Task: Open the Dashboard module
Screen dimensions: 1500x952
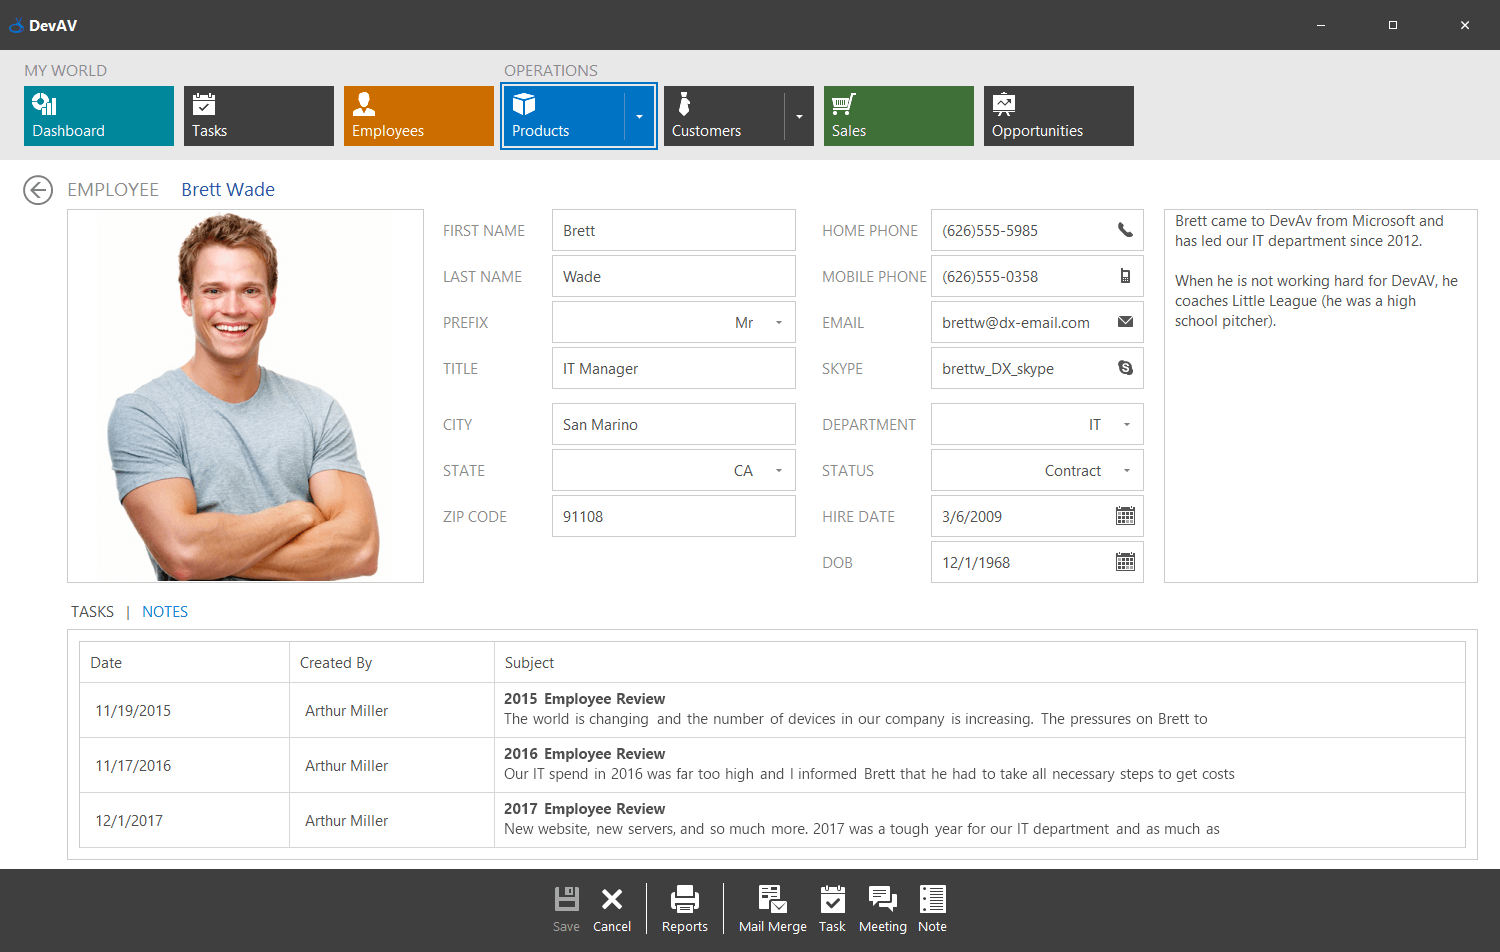Action: 98,115
